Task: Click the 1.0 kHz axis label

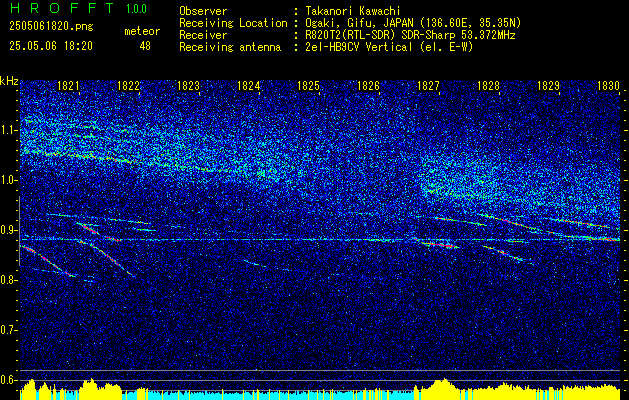Action: [9, 180]
